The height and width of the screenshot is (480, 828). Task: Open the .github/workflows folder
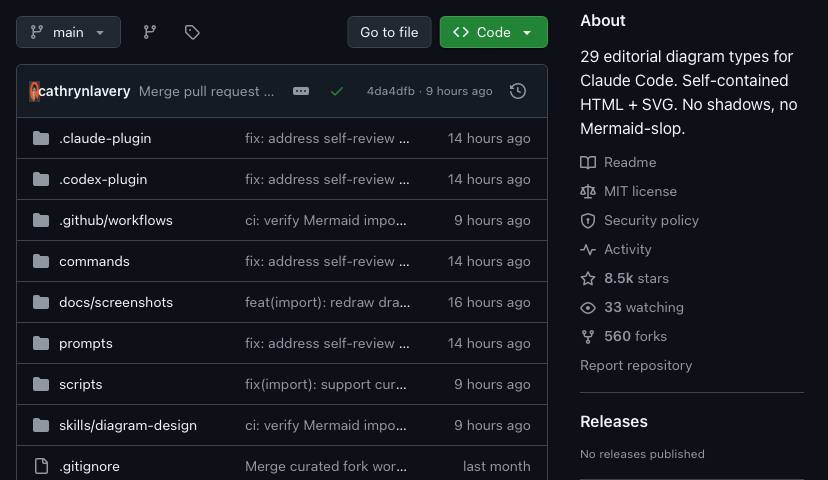coord(116,220)
